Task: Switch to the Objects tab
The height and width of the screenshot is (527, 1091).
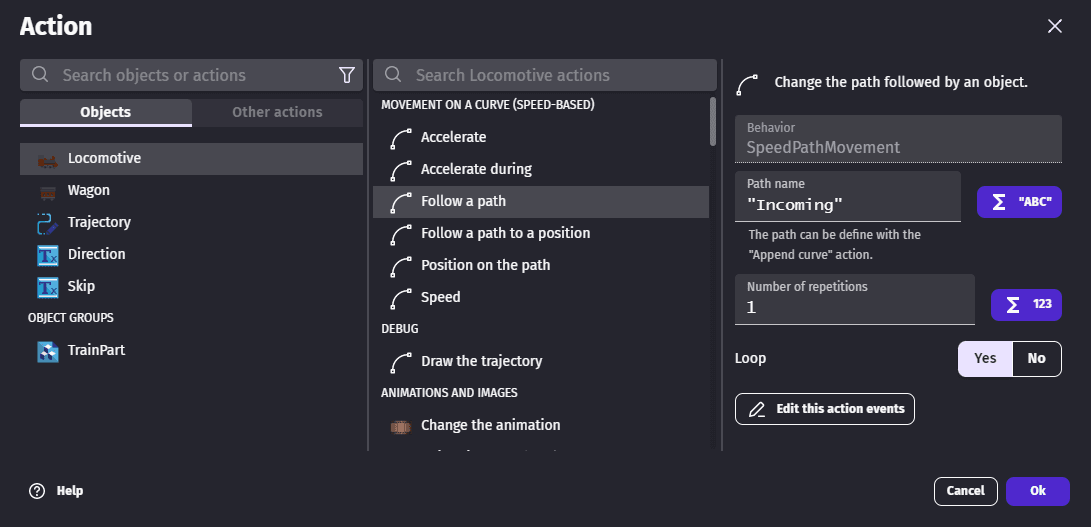Action: pyautogui.click(x=106, y=112)
